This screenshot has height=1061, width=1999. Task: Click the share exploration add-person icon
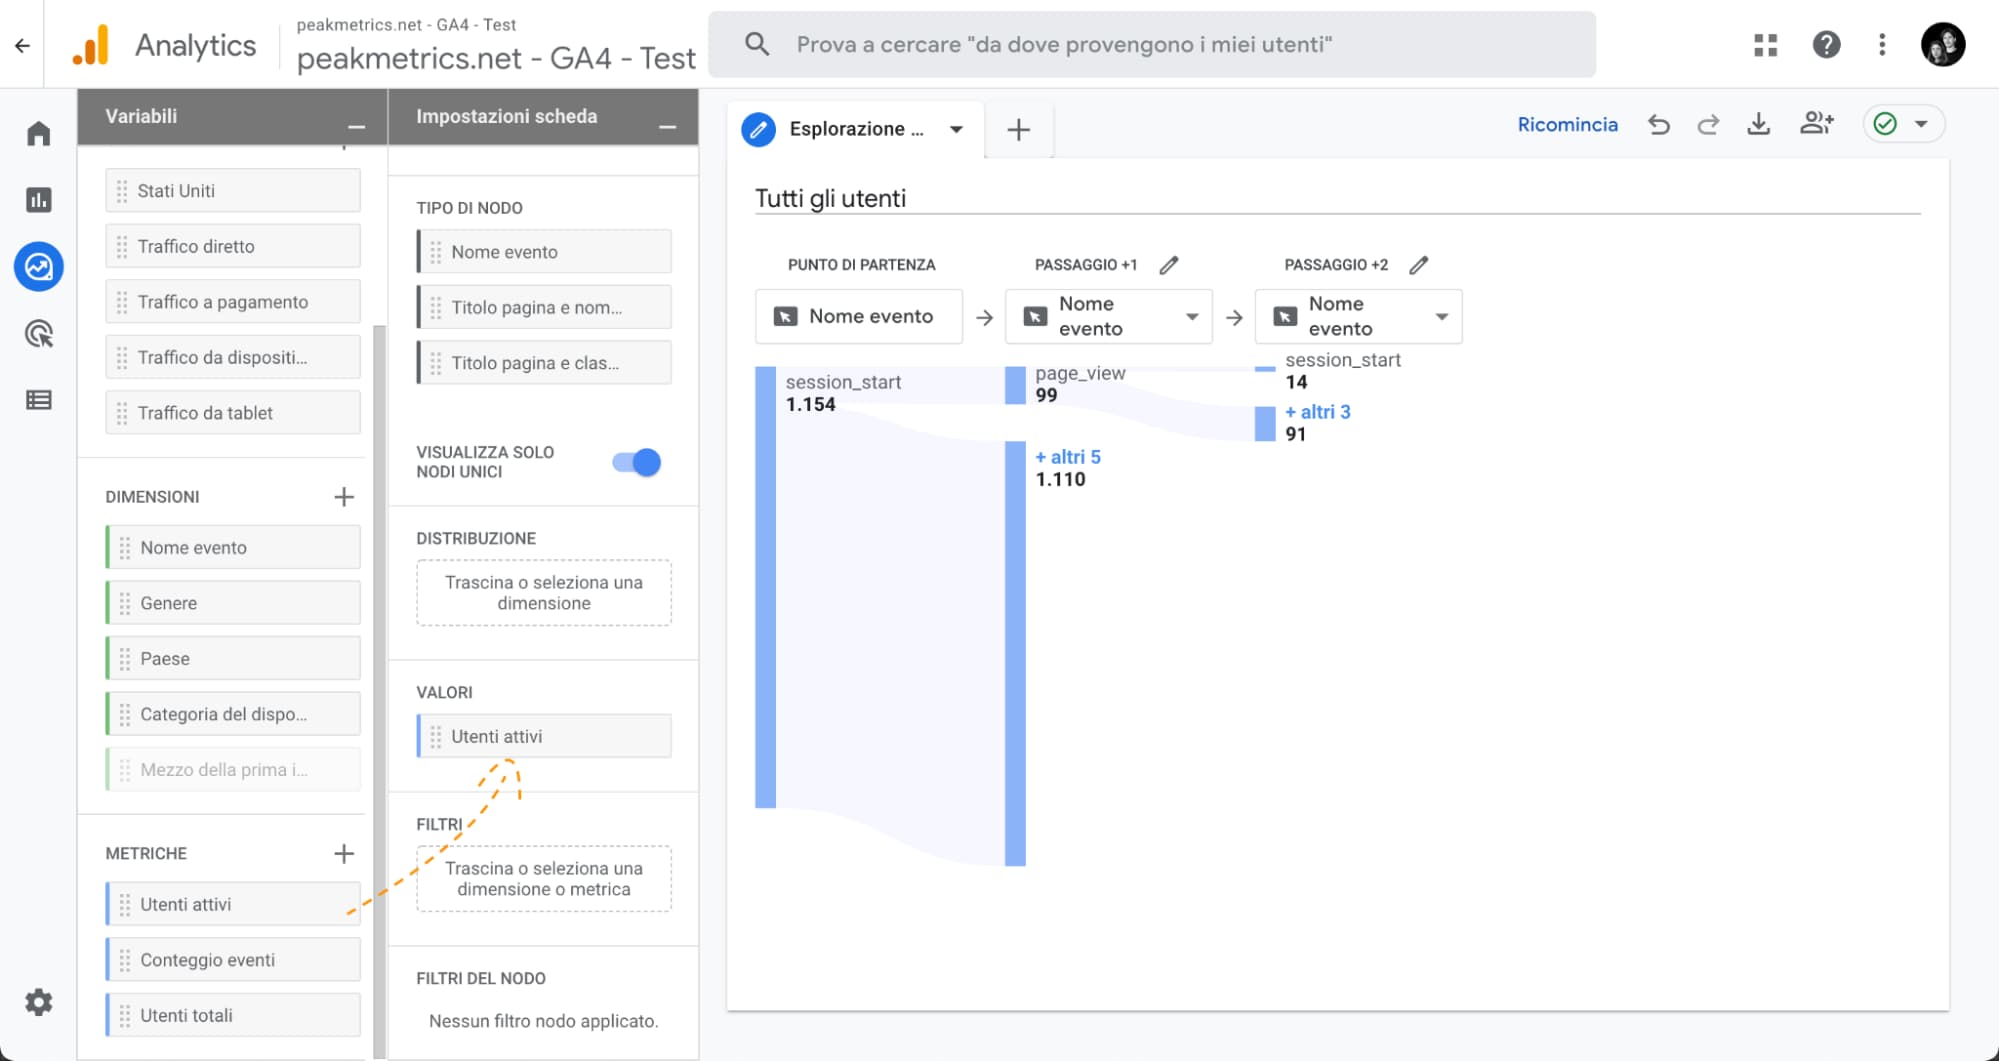click(x=1816, y=124)
